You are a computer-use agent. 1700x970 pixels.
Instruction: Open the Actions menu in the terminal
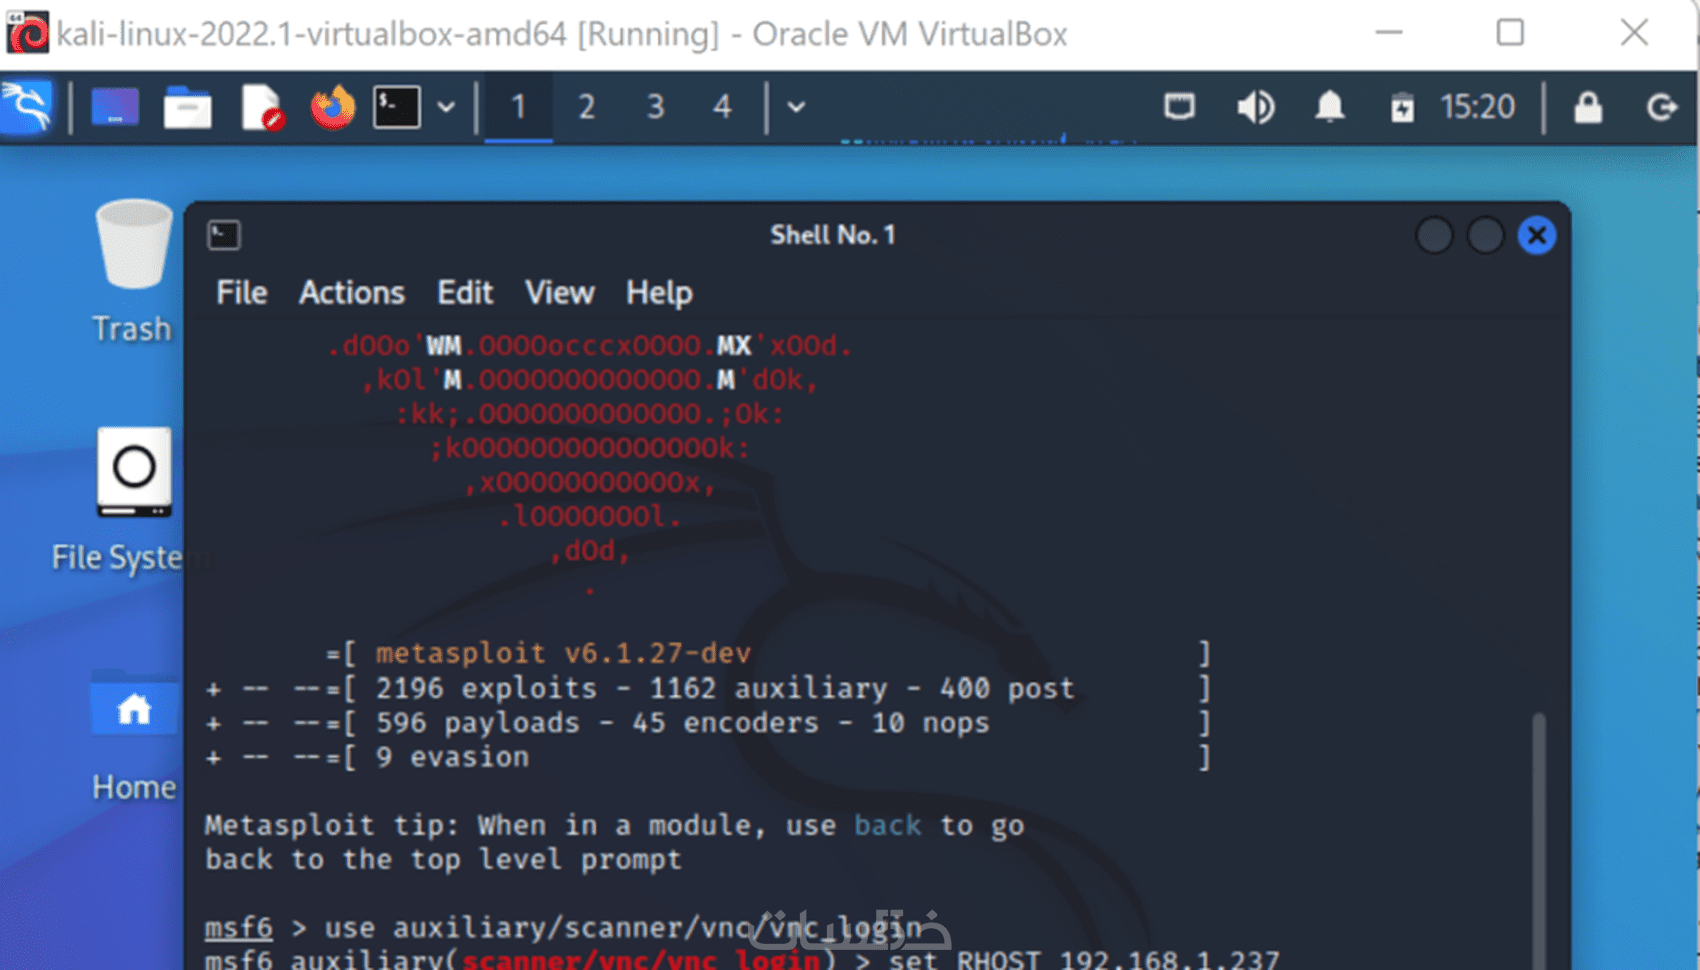(x=352, y=293)
